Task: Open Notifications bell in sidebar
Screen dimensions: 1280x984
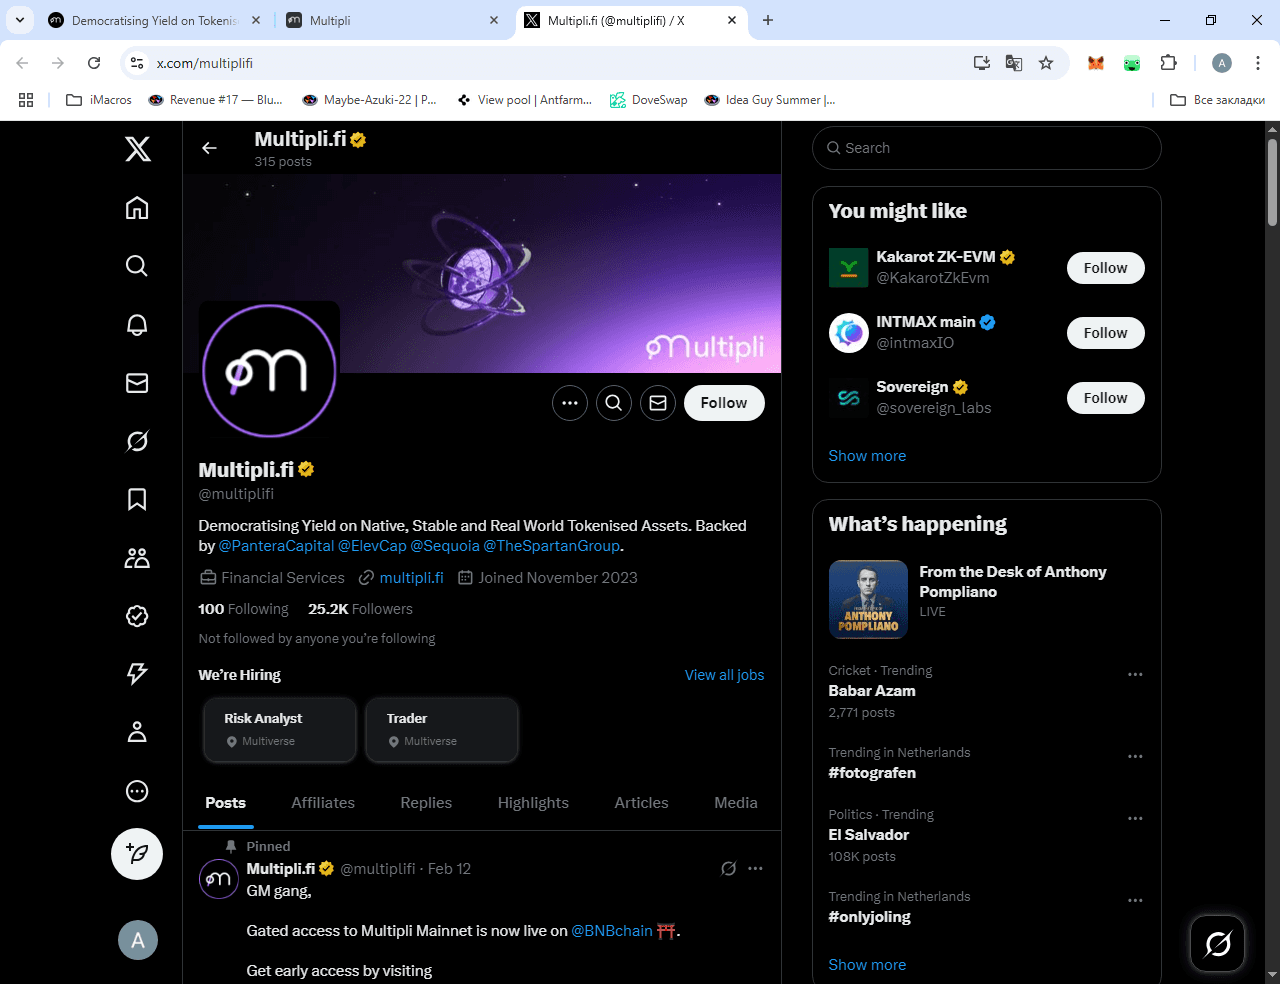Action: point(137,324)
